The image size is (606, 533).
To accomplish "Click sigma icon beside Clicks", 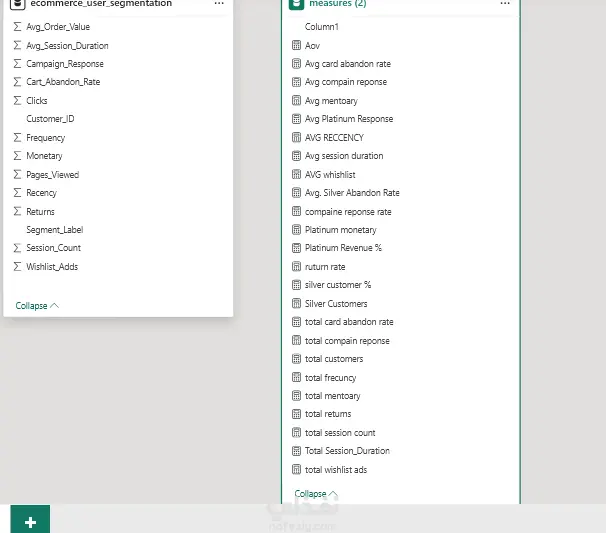I will click(17, 100).
